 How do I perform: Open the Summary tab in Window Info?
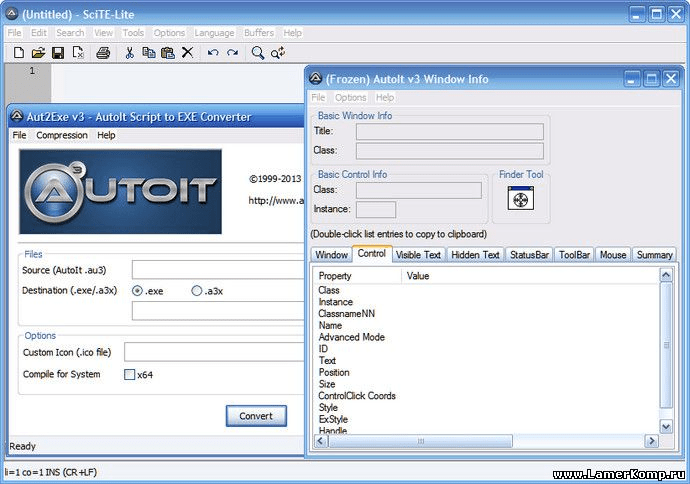tap(654, 255)
